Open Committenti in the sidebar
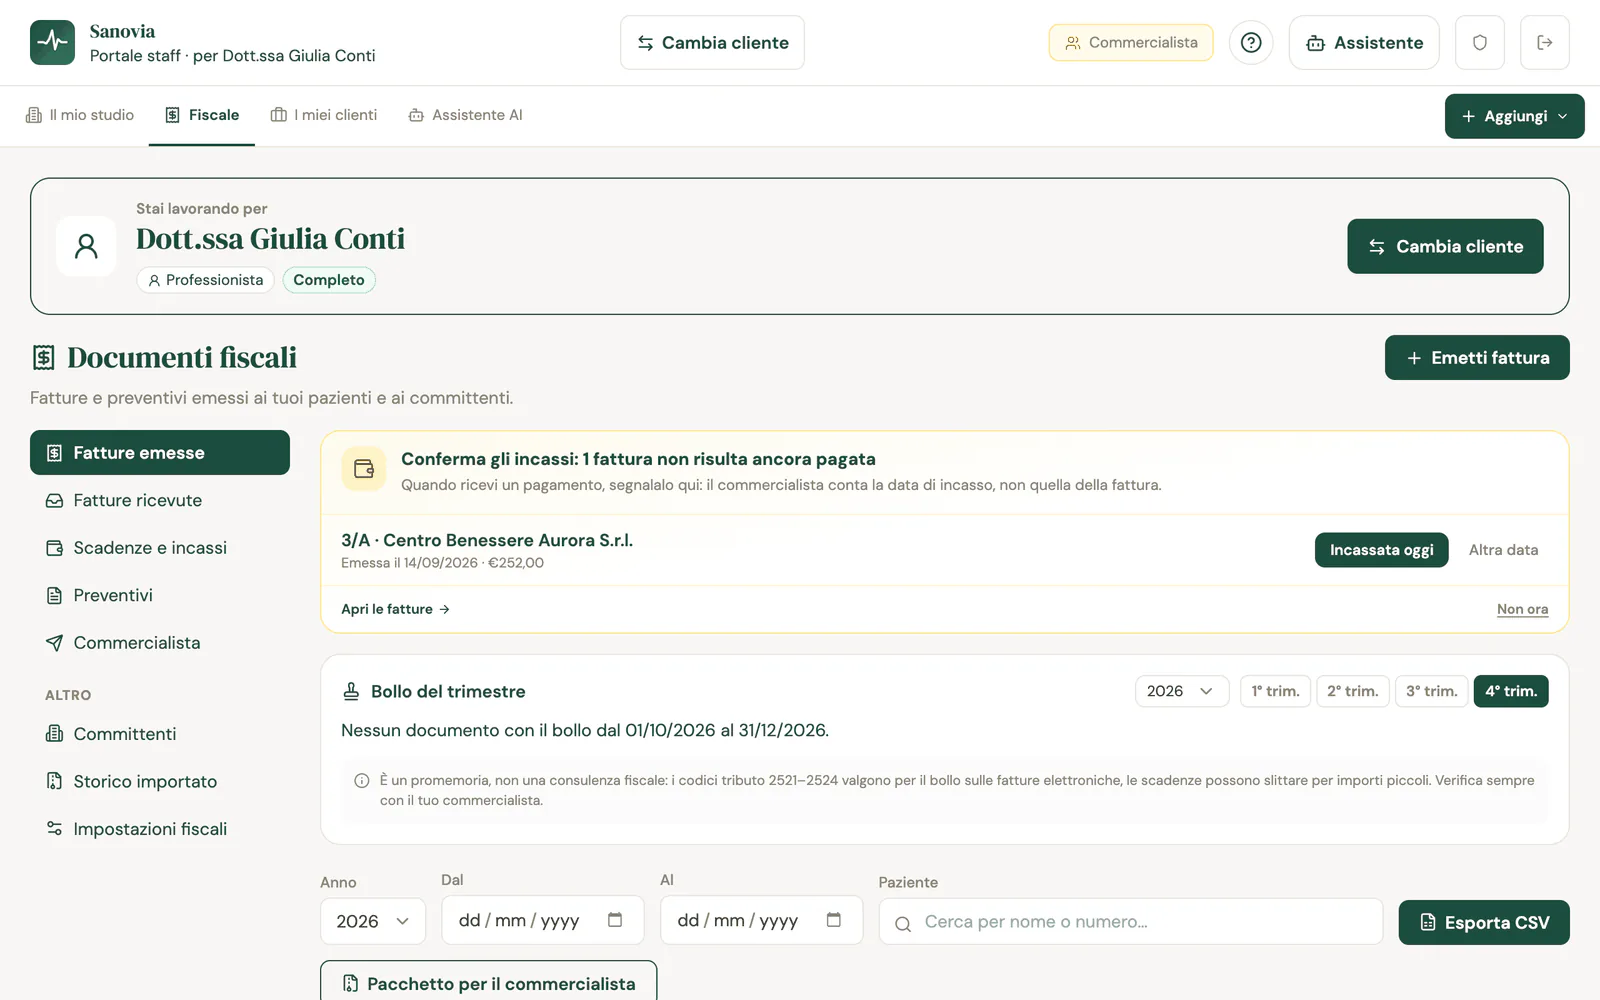Image resolution: width=1600 pixels, height=1000 pixels. coord(160,734)
